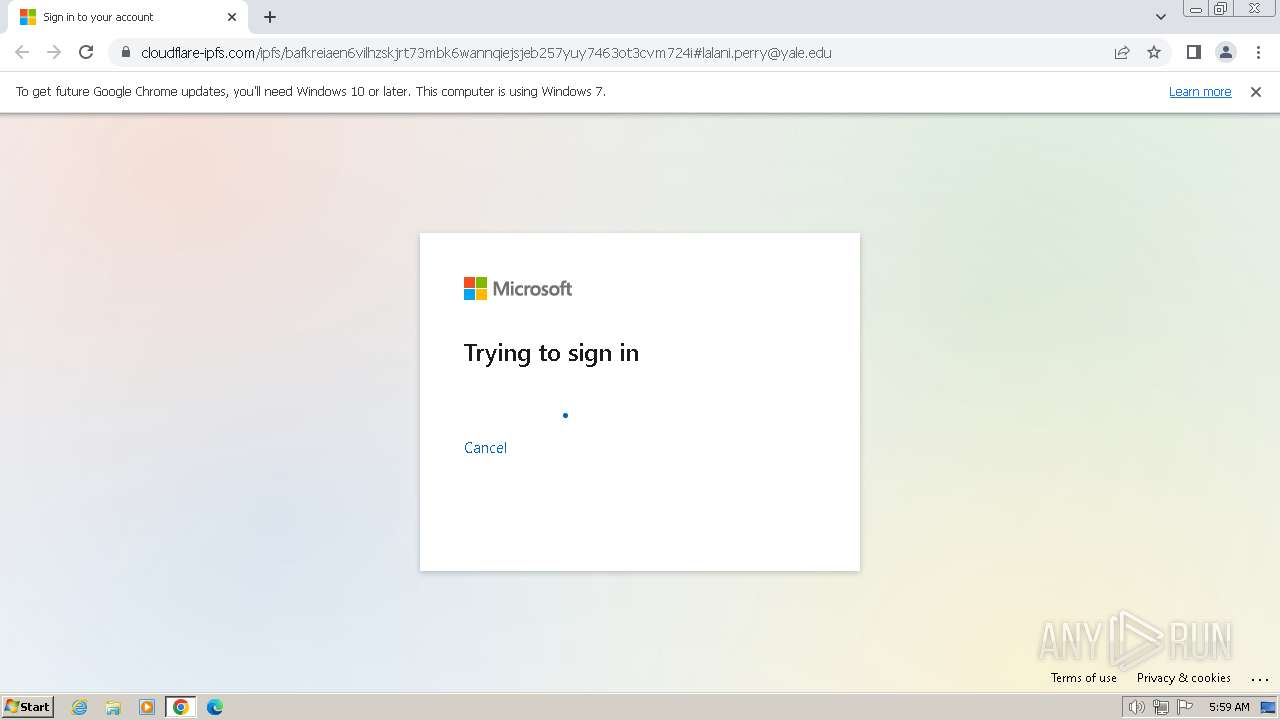
Task: Open the footer ellipsis more options
Action: 1259,678
